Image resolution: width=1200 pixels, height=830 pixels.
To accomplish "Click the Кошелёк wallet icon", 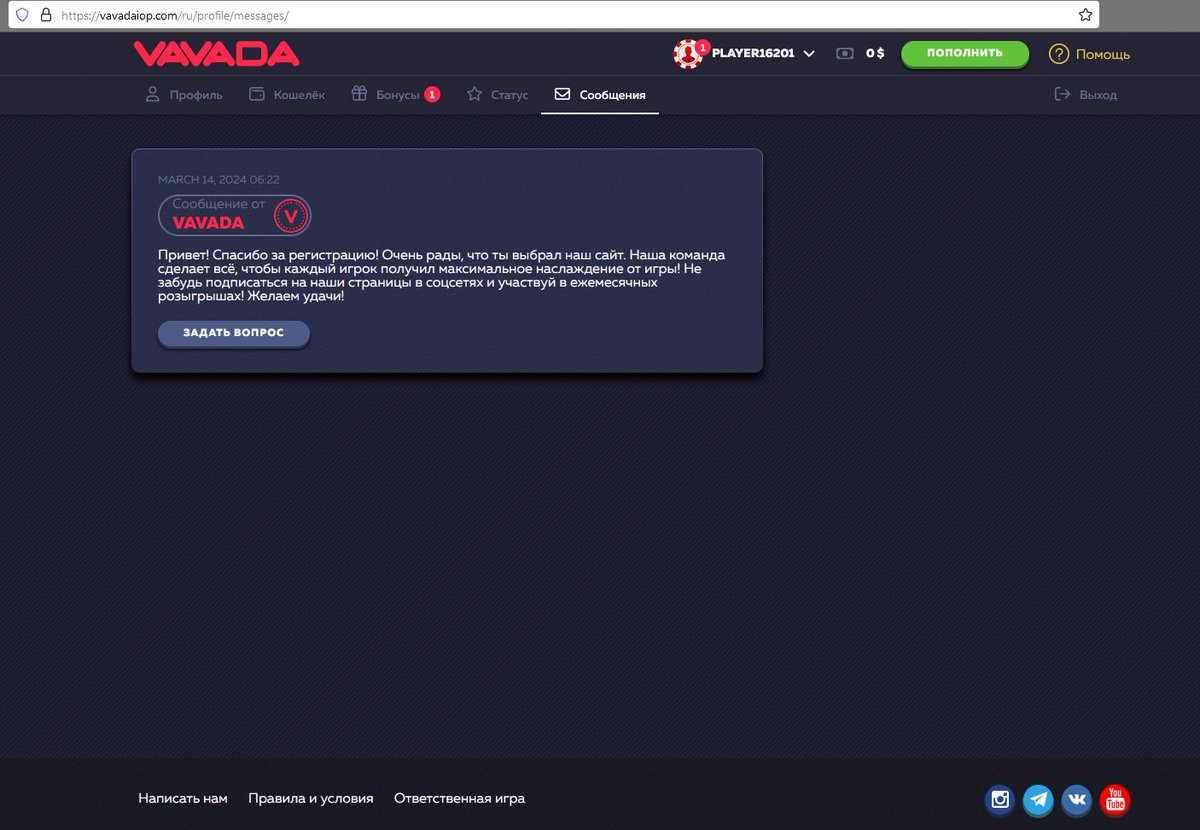I will click(x=256, y=94).
